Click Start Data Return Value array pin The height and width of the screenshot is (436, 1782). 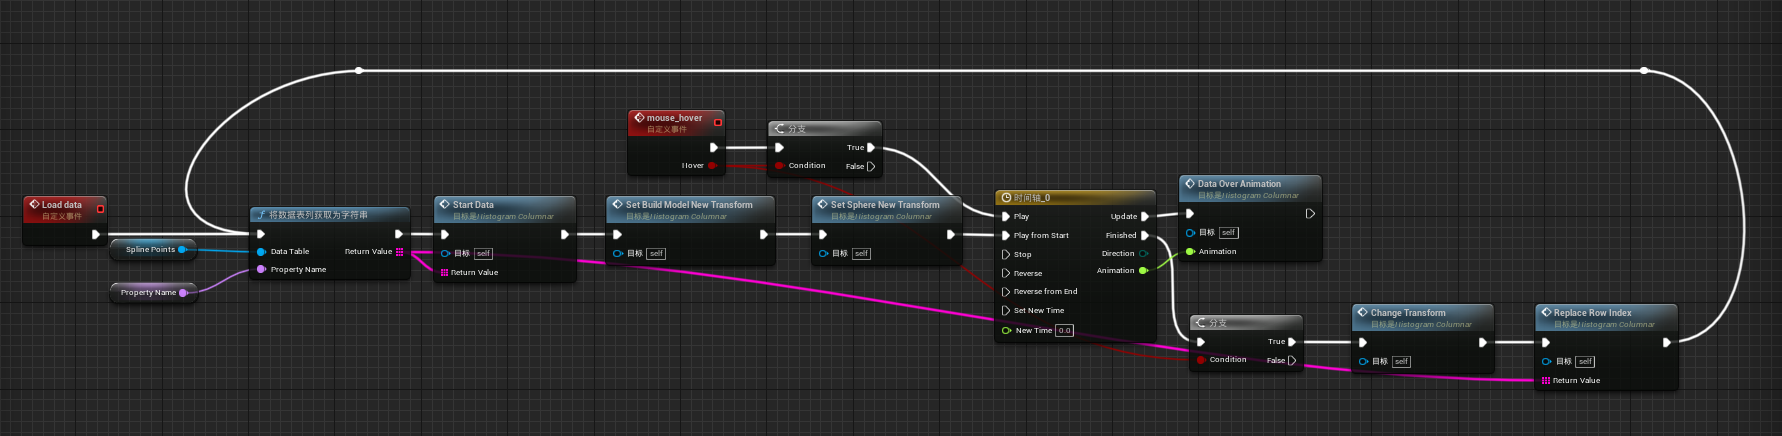click(x=445, y=272)
